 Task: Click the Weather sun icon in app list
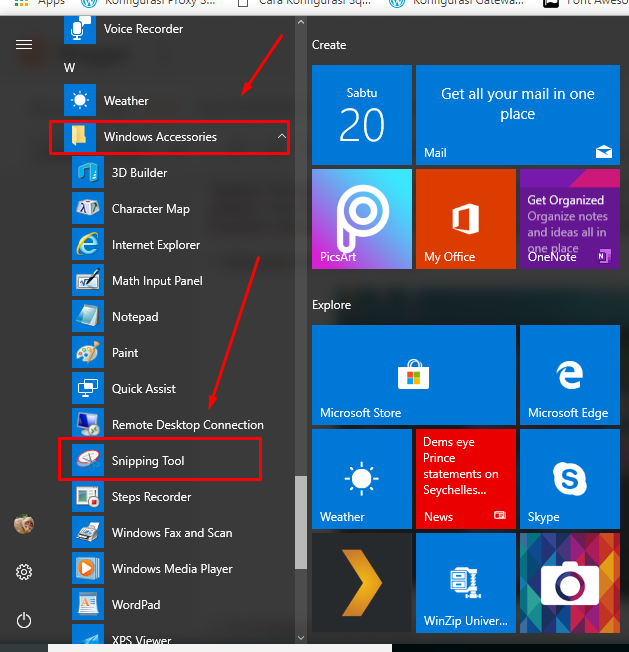(80, 100)
